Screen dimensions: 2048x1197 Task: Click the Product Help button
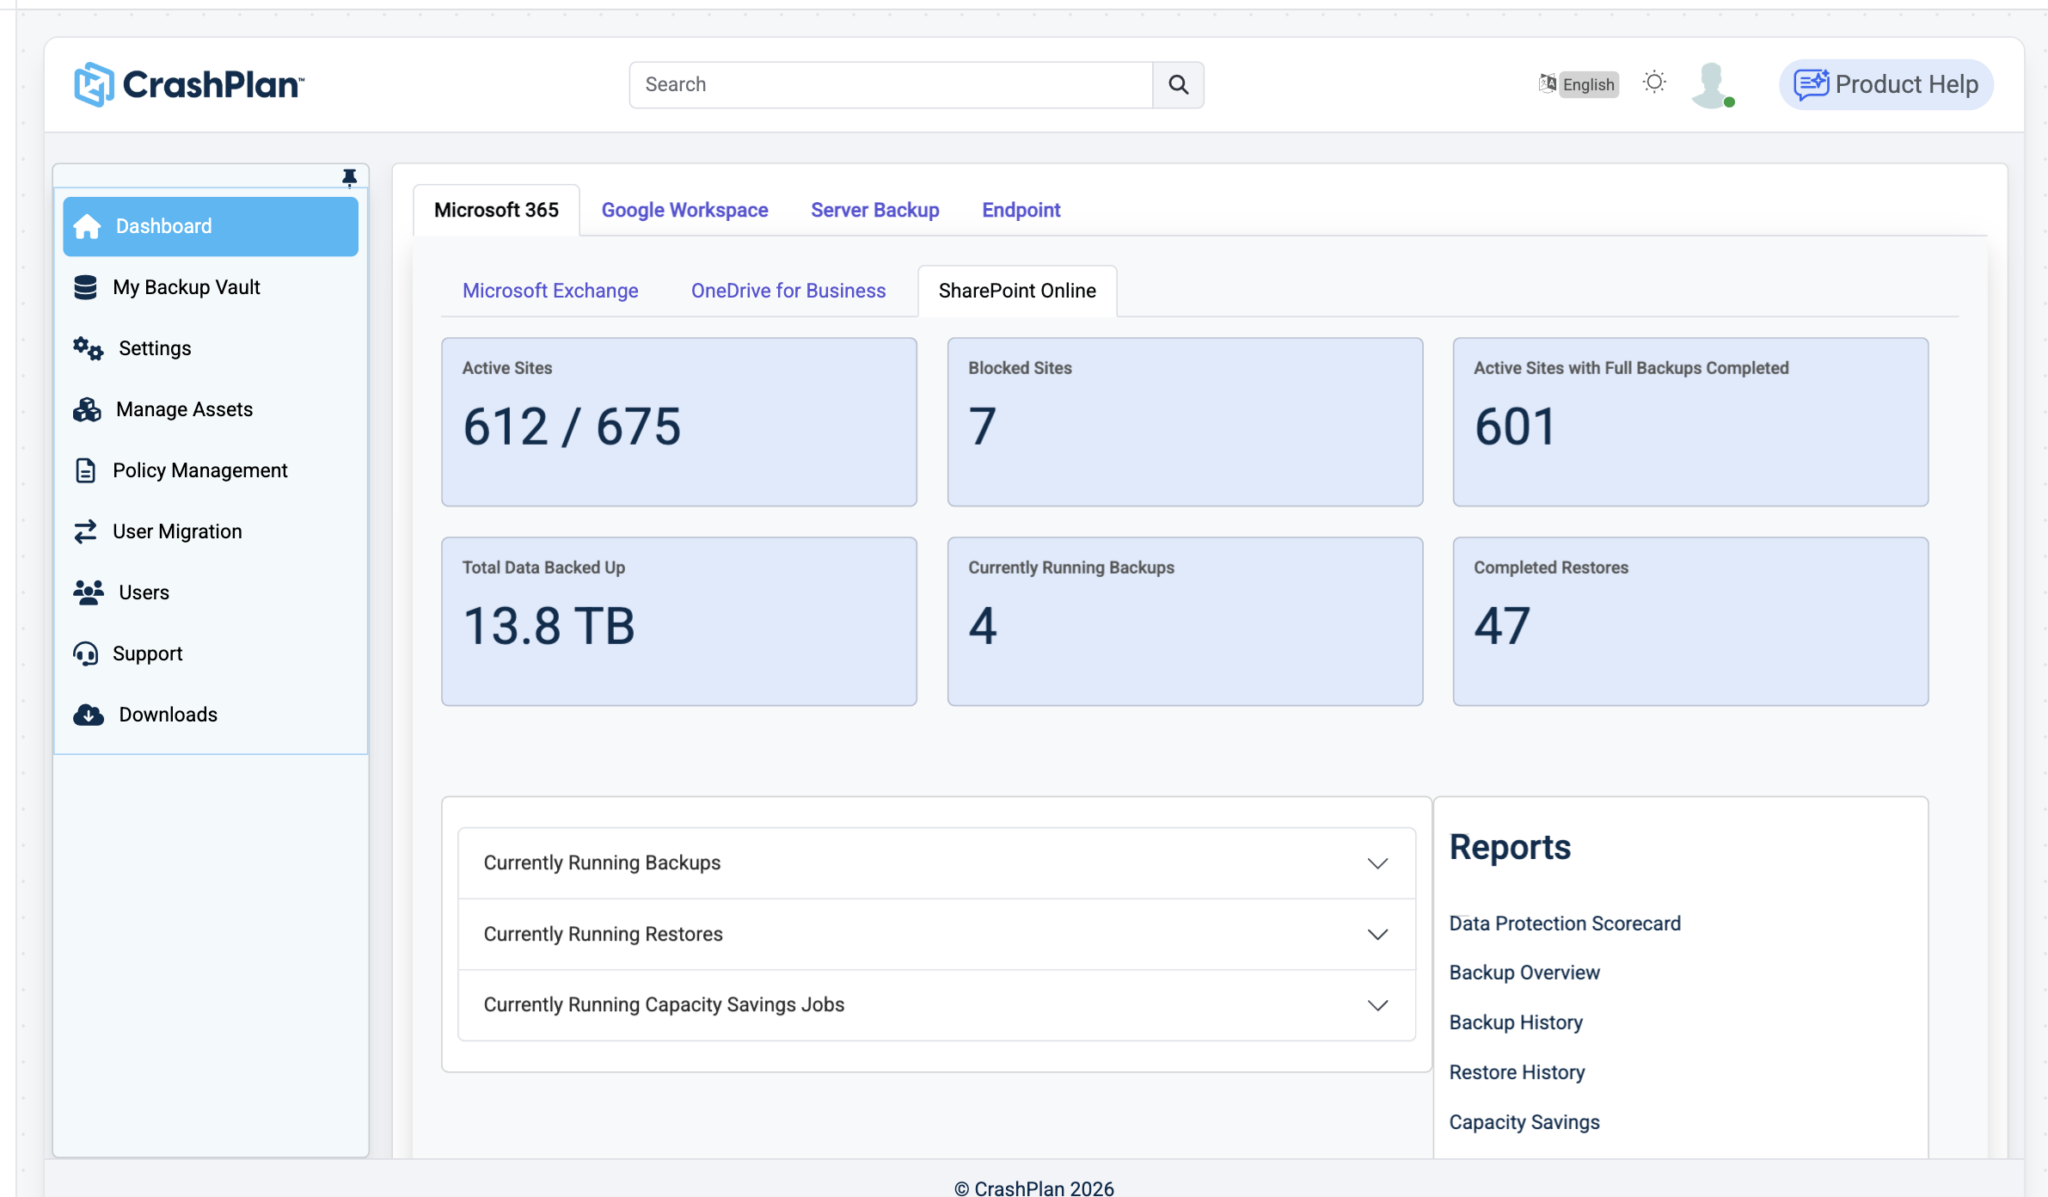(1885, 85)
